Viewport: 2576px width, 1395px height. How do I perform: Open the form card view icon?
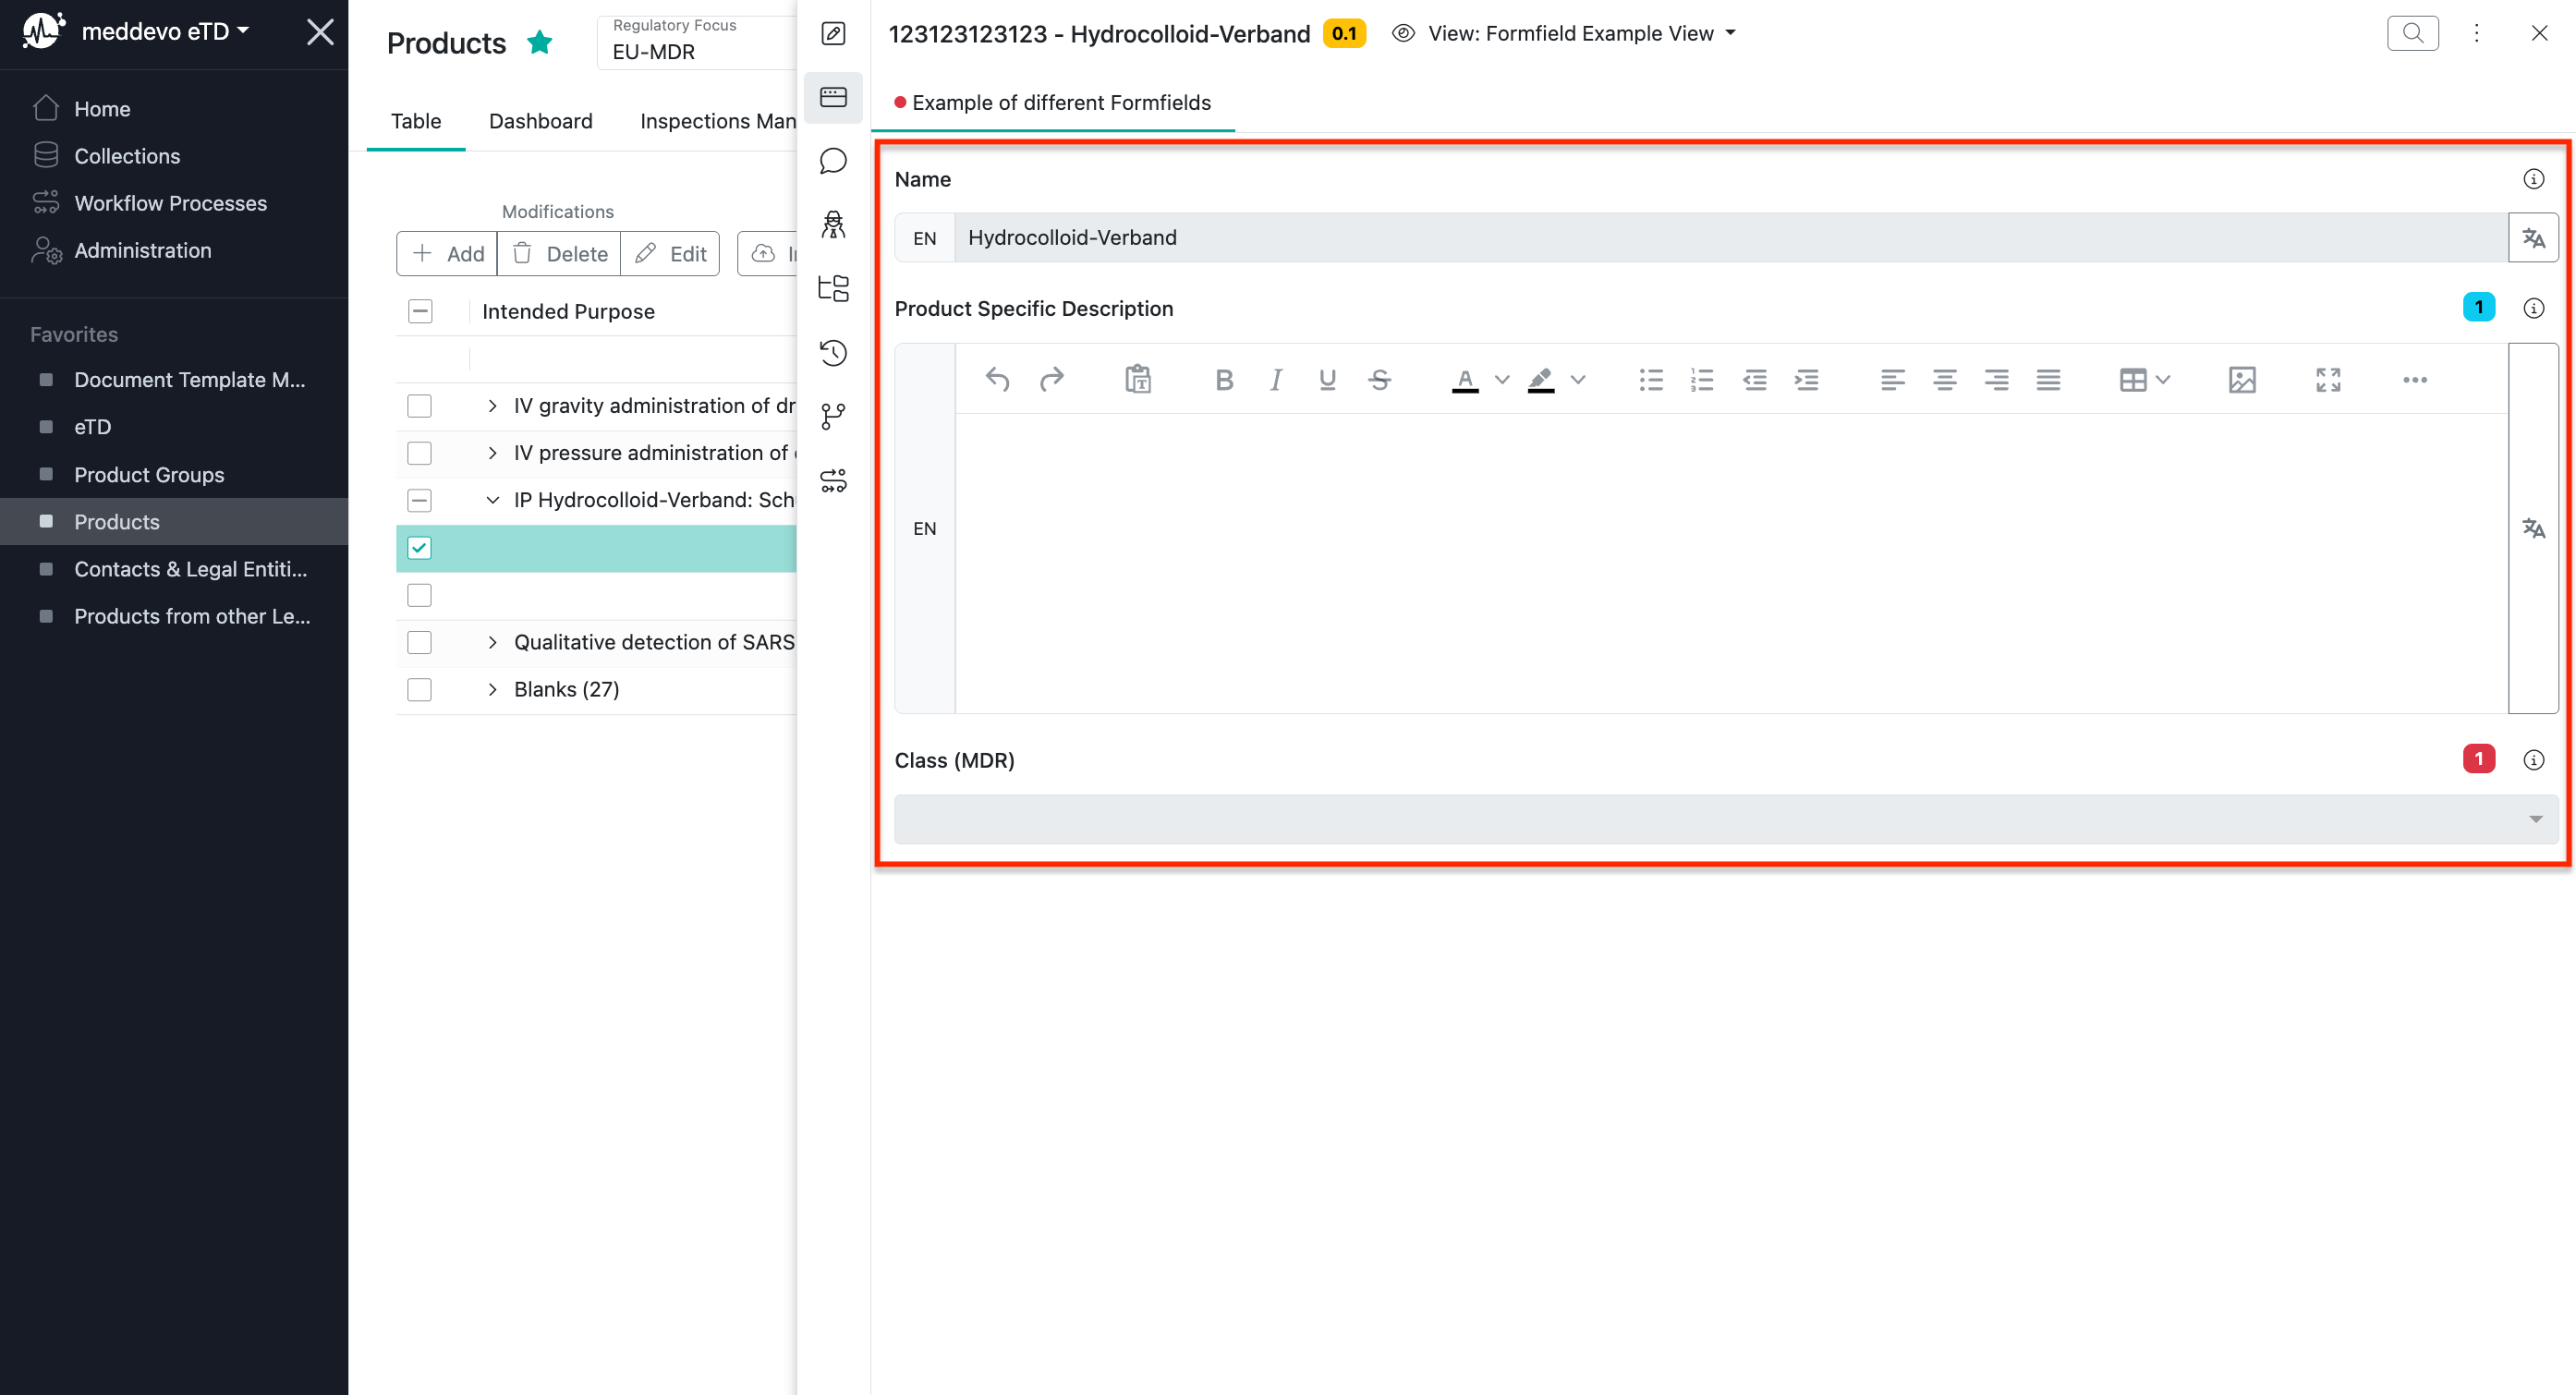pyautogui.click(x=833, y=97)
